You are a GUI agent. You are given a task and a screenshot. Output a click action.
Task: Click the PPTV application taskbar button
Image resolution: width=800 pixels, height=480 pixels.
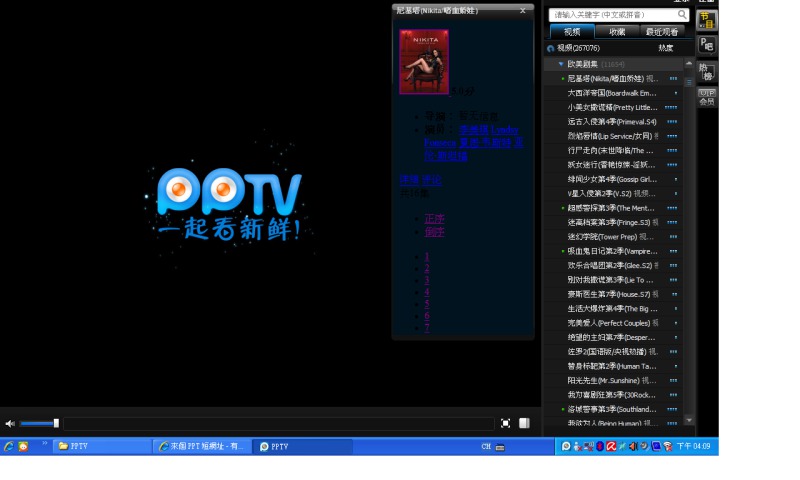[x=303, y=446]
